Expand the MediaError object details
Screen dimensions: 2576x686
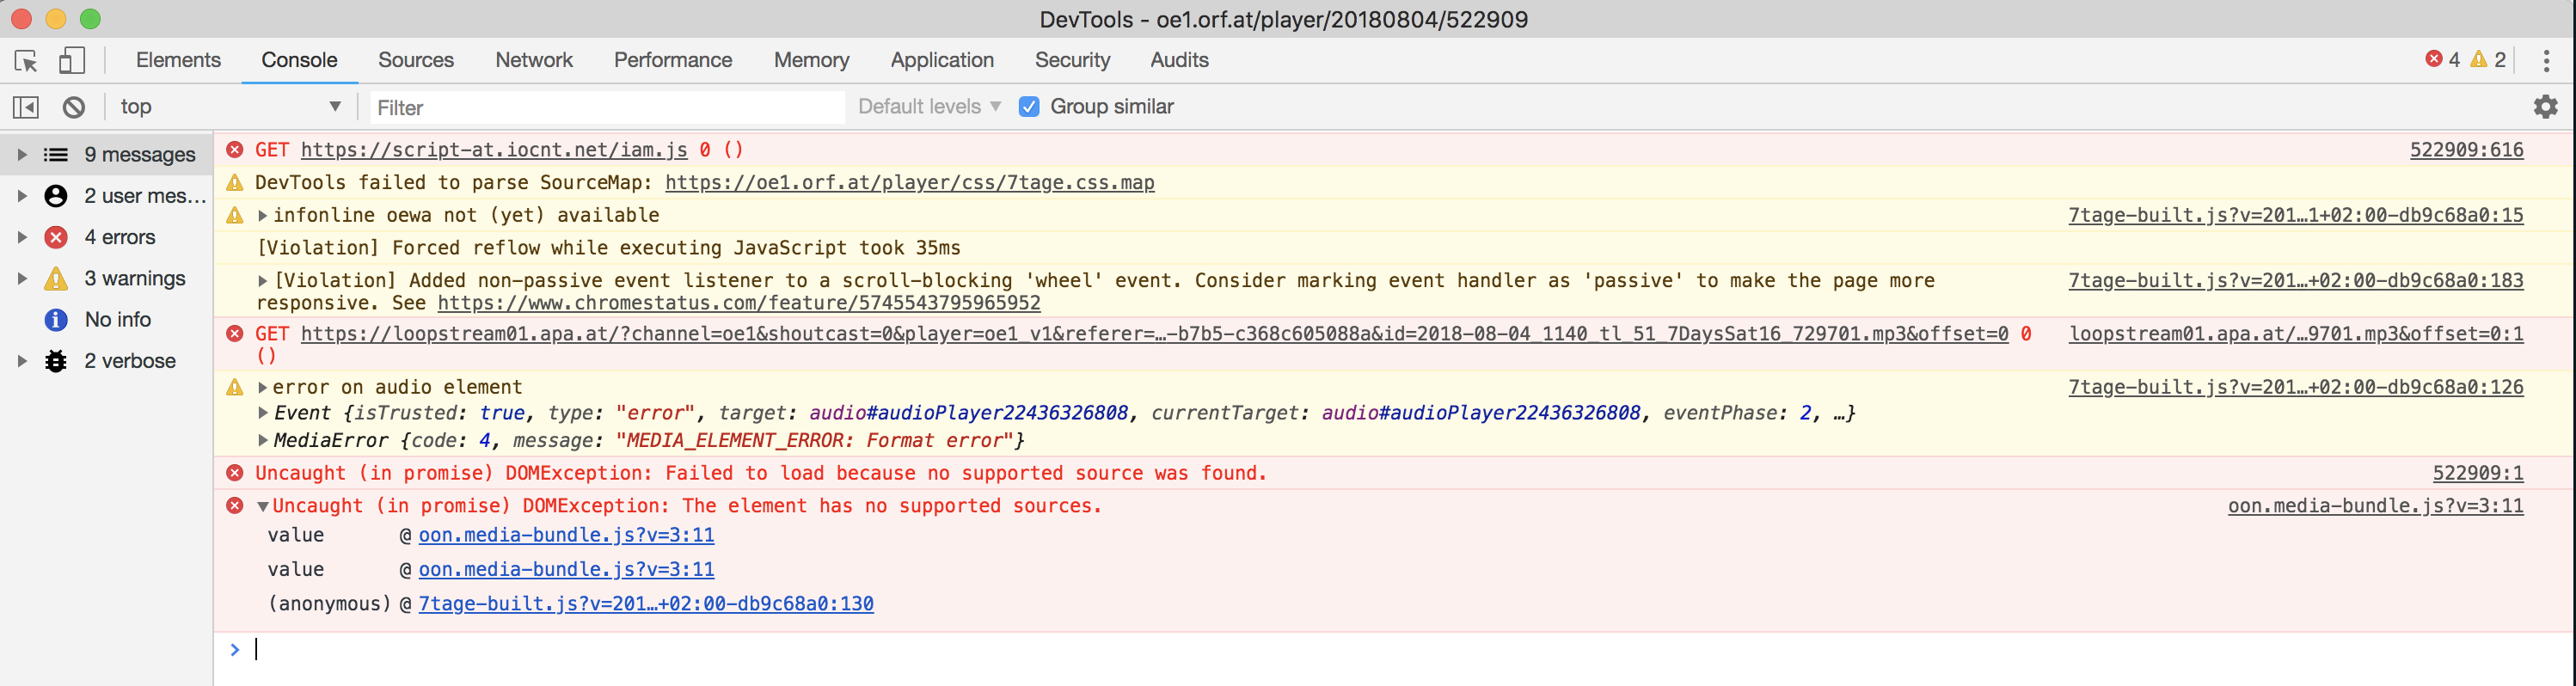[263, 440]
